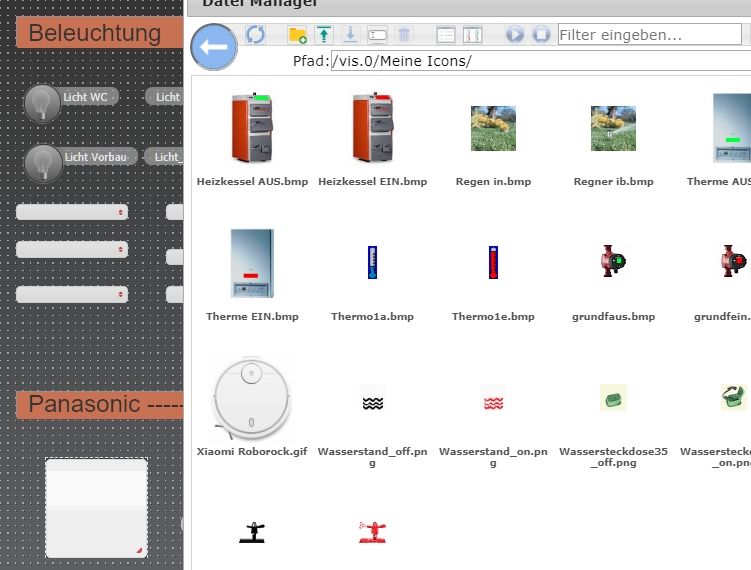Click the Thermo1e.bmp filename label
Screen dimensions: 751x570
(493, 317)
